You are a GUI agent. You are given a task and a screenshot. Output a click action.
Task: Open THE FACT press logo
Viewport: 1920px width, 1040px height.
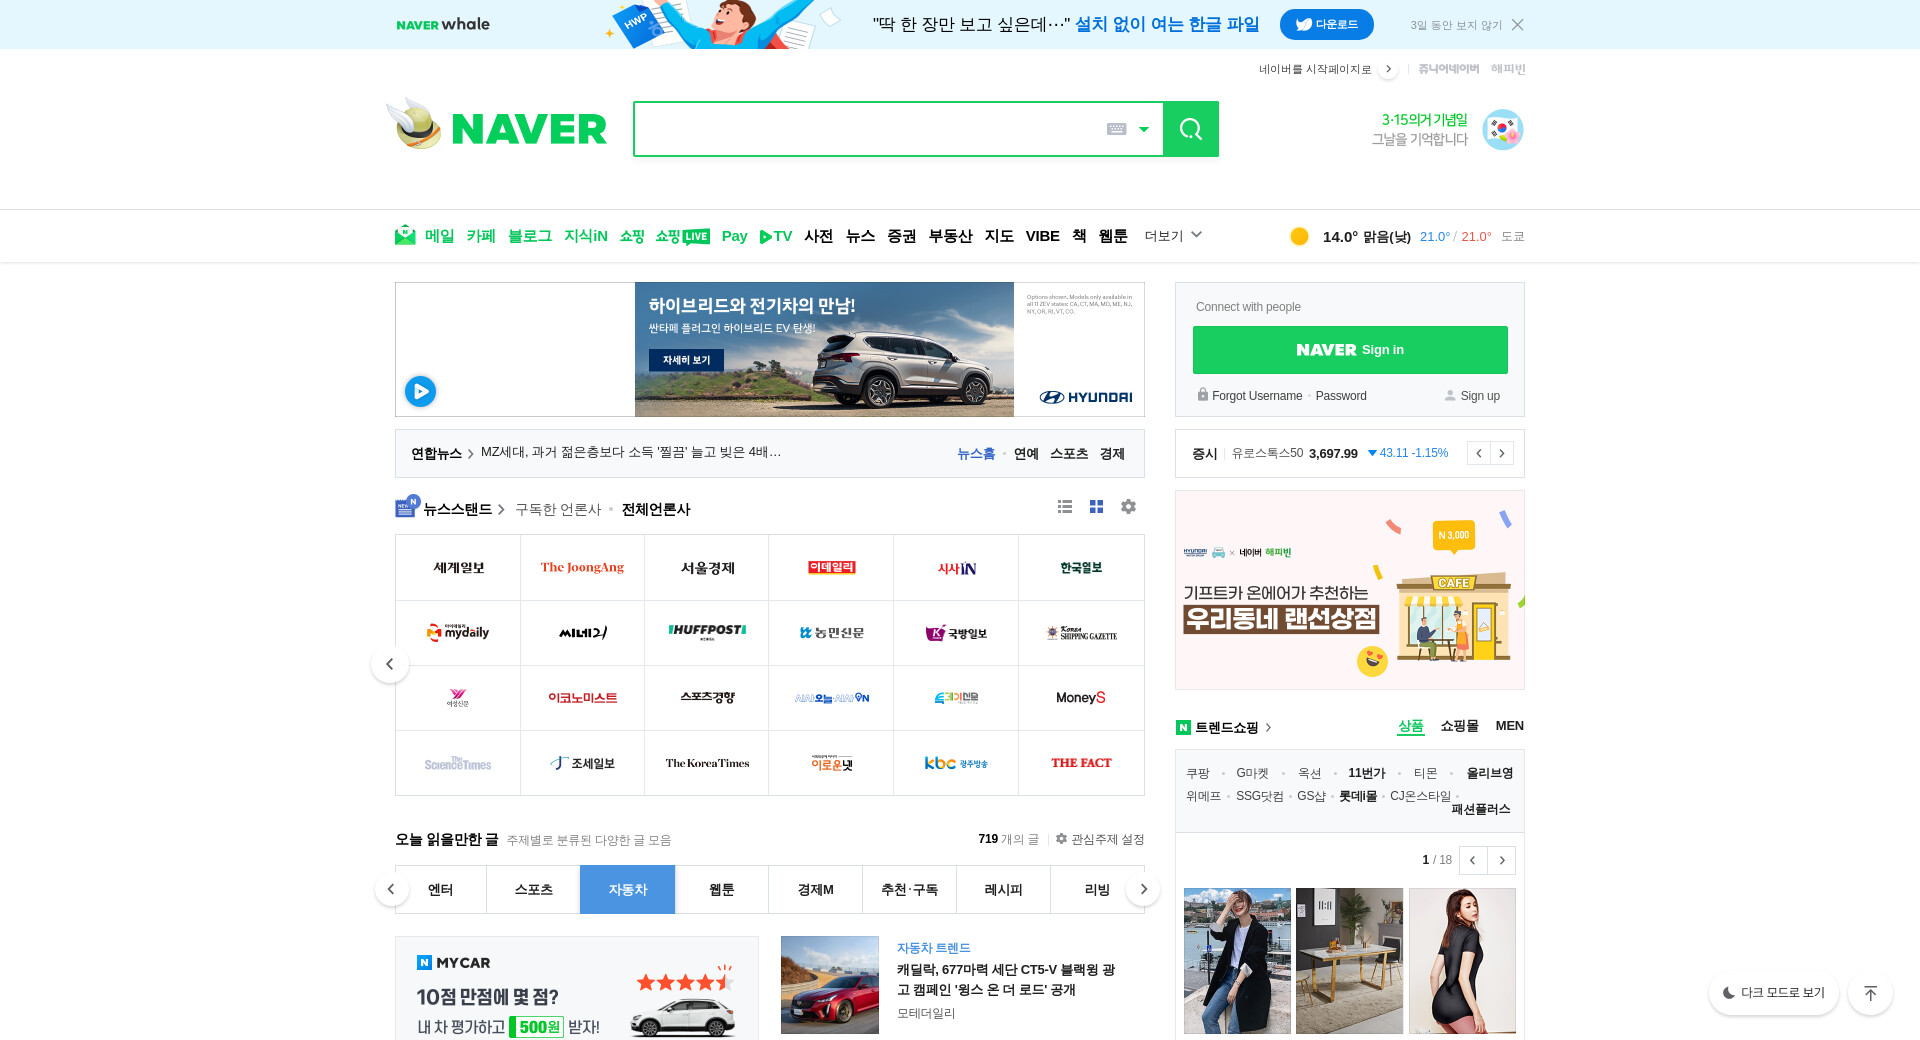point(1081,763)
